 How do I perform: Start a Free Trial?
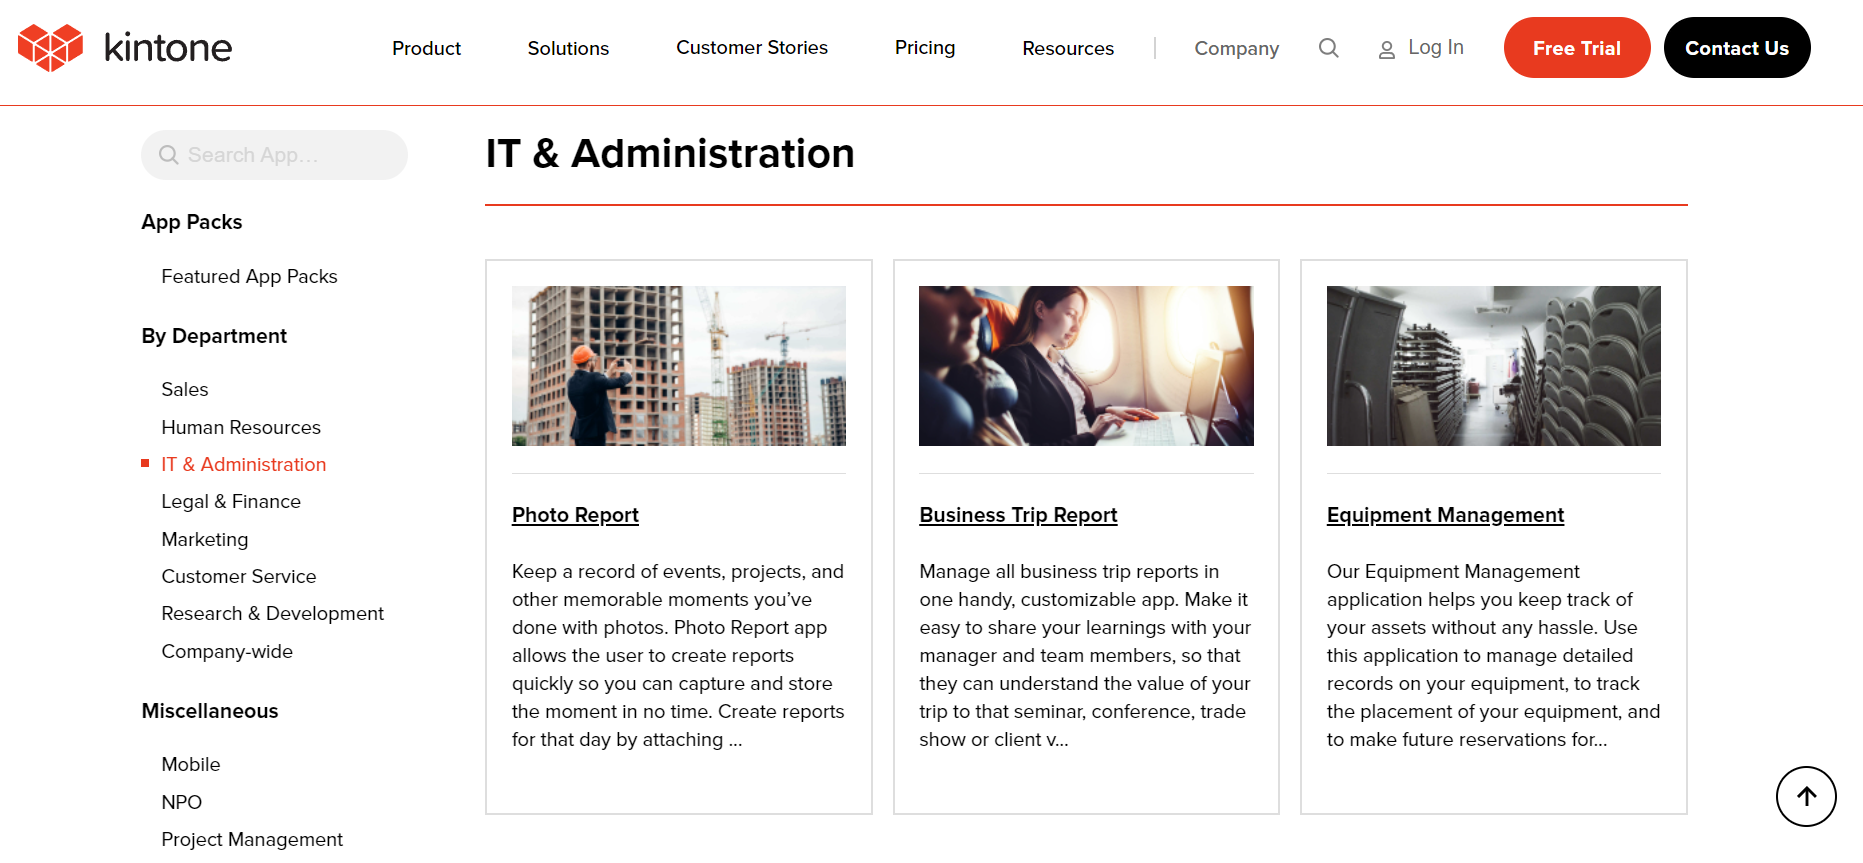click(x=1576, y=47)
